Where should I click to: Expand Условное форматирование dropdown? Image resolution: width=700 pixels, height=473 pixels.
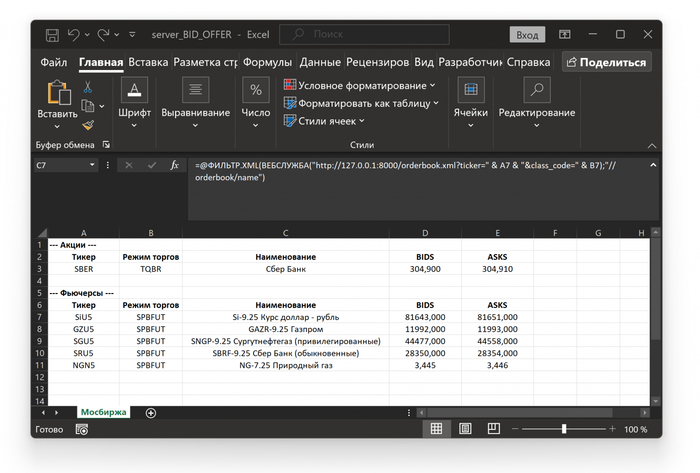pyautogui.click(x=432, y=86)
